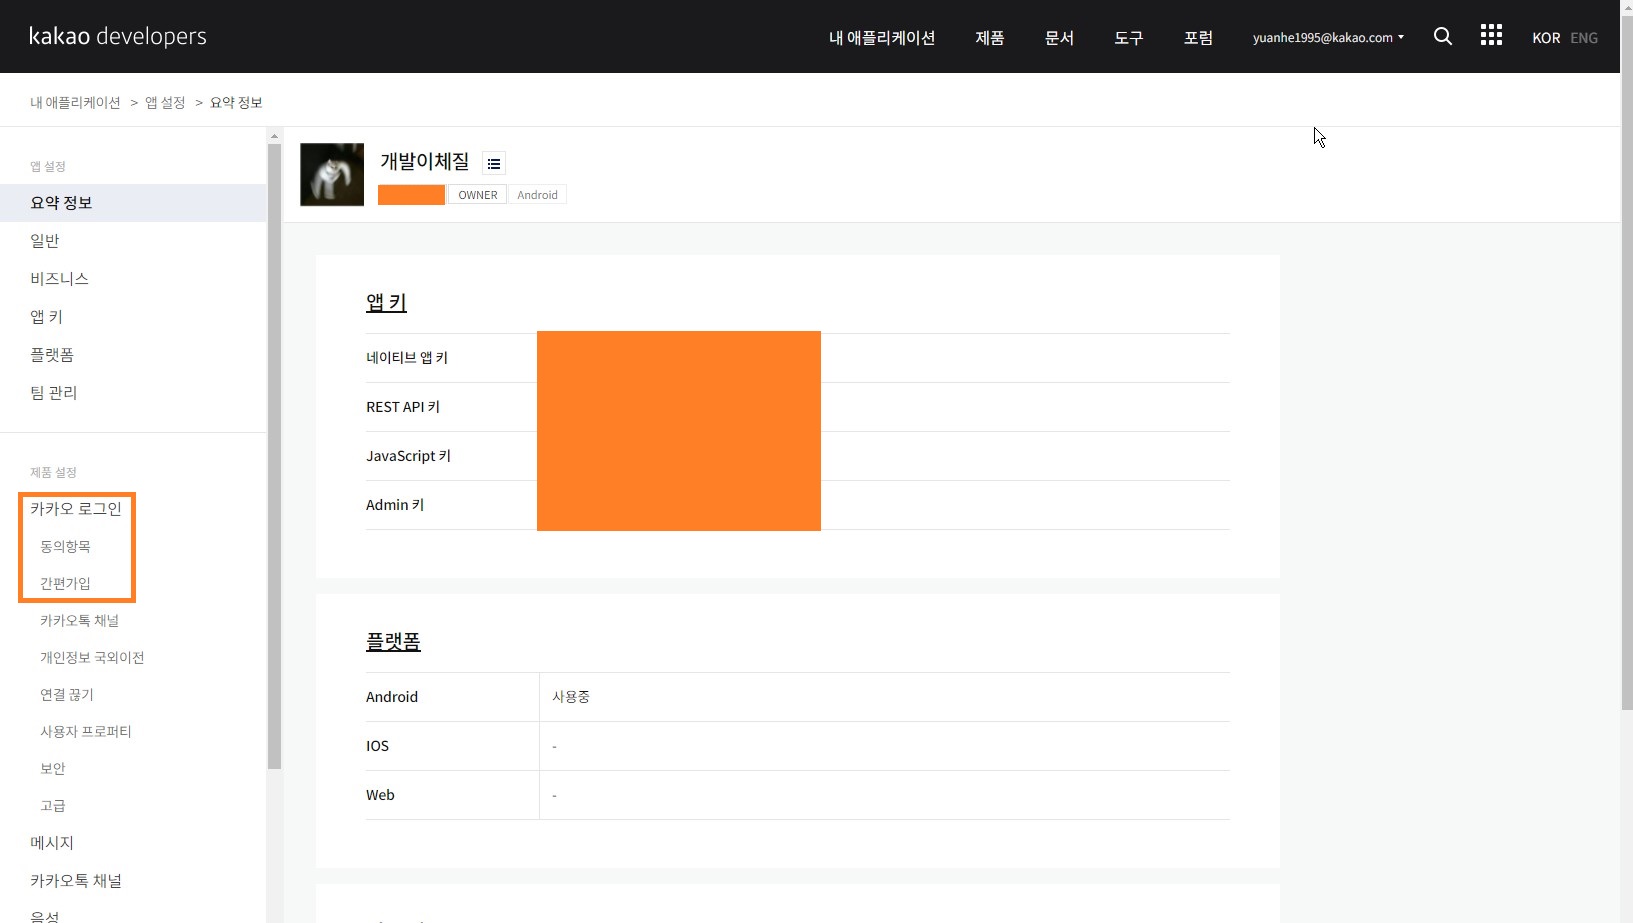
Task: Open the apps grid icon
Action: click(x=1491, y=35)
